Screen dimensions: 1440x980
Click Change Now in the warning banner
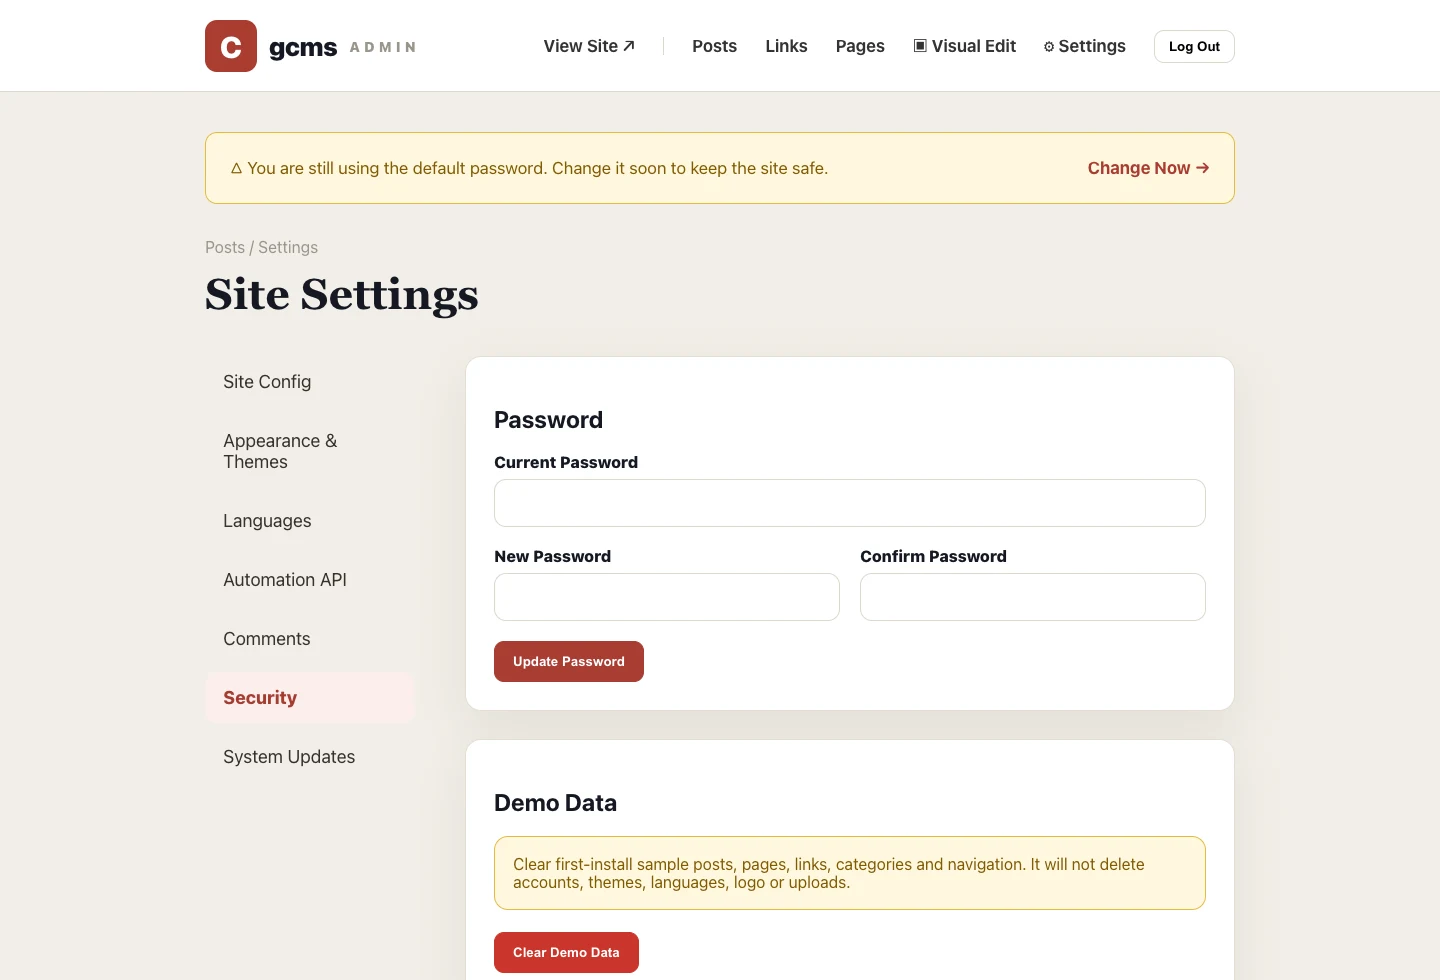[1148, 168]
